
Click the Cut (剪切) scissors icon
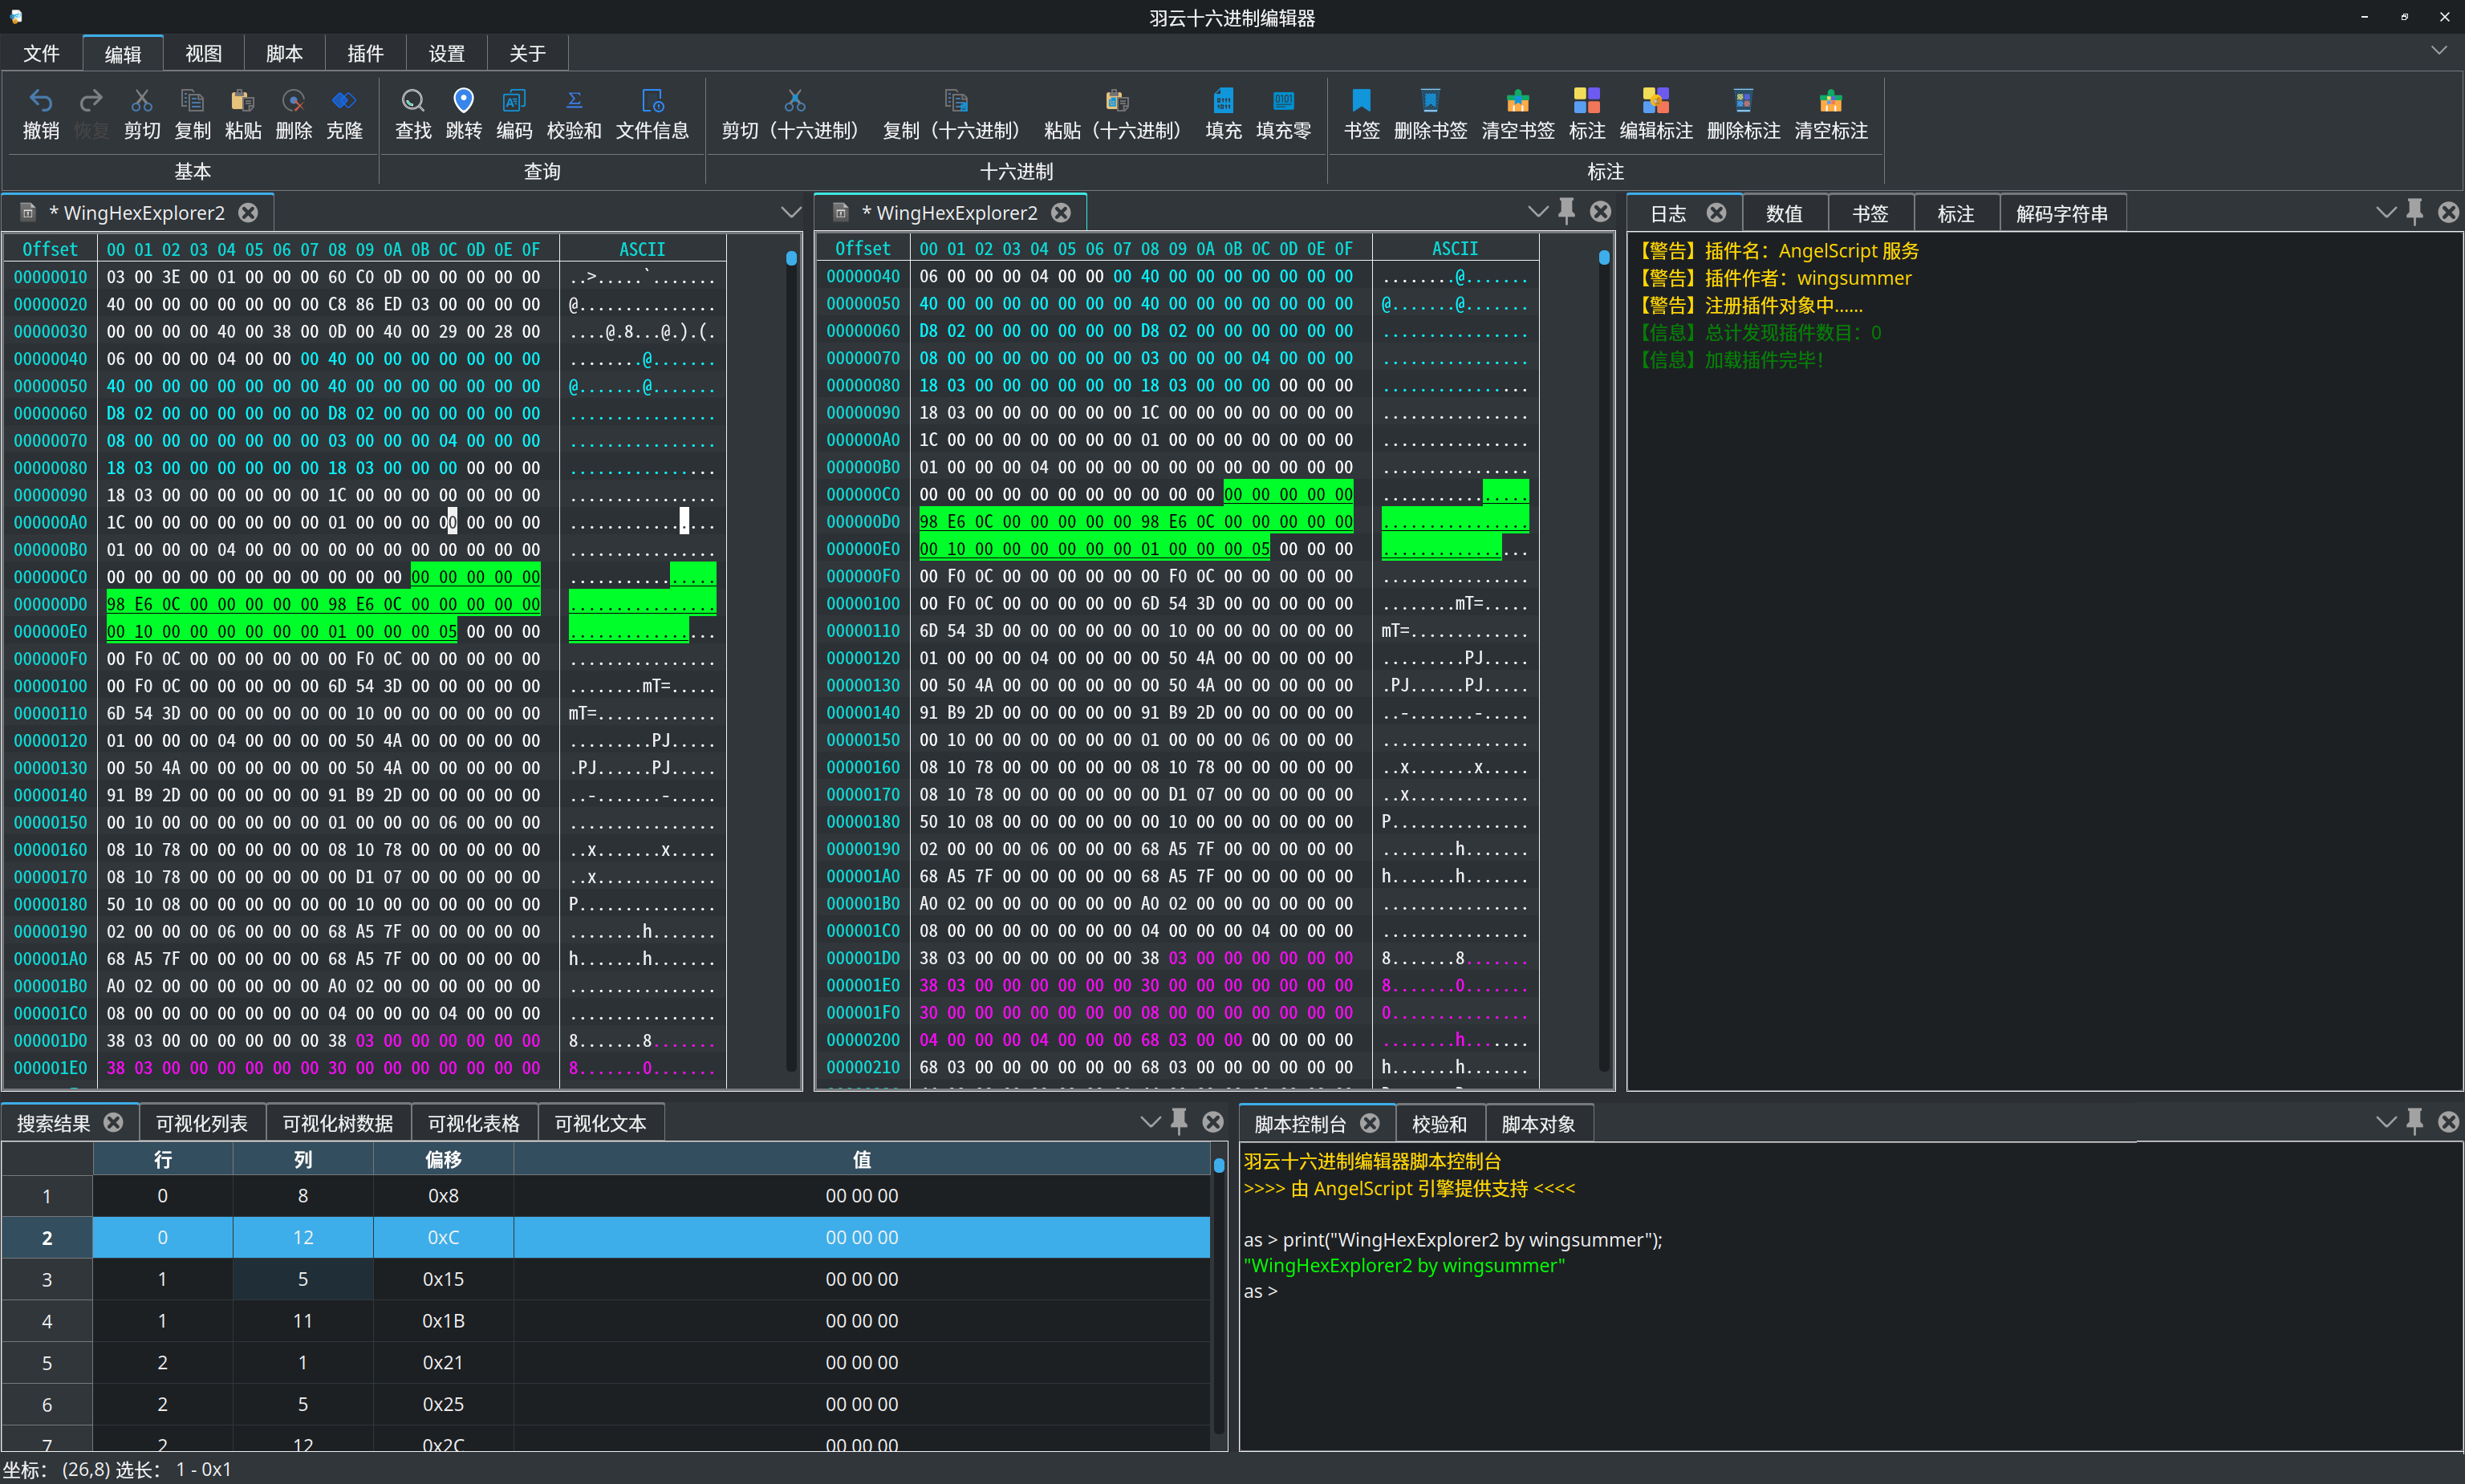(141, 101)
